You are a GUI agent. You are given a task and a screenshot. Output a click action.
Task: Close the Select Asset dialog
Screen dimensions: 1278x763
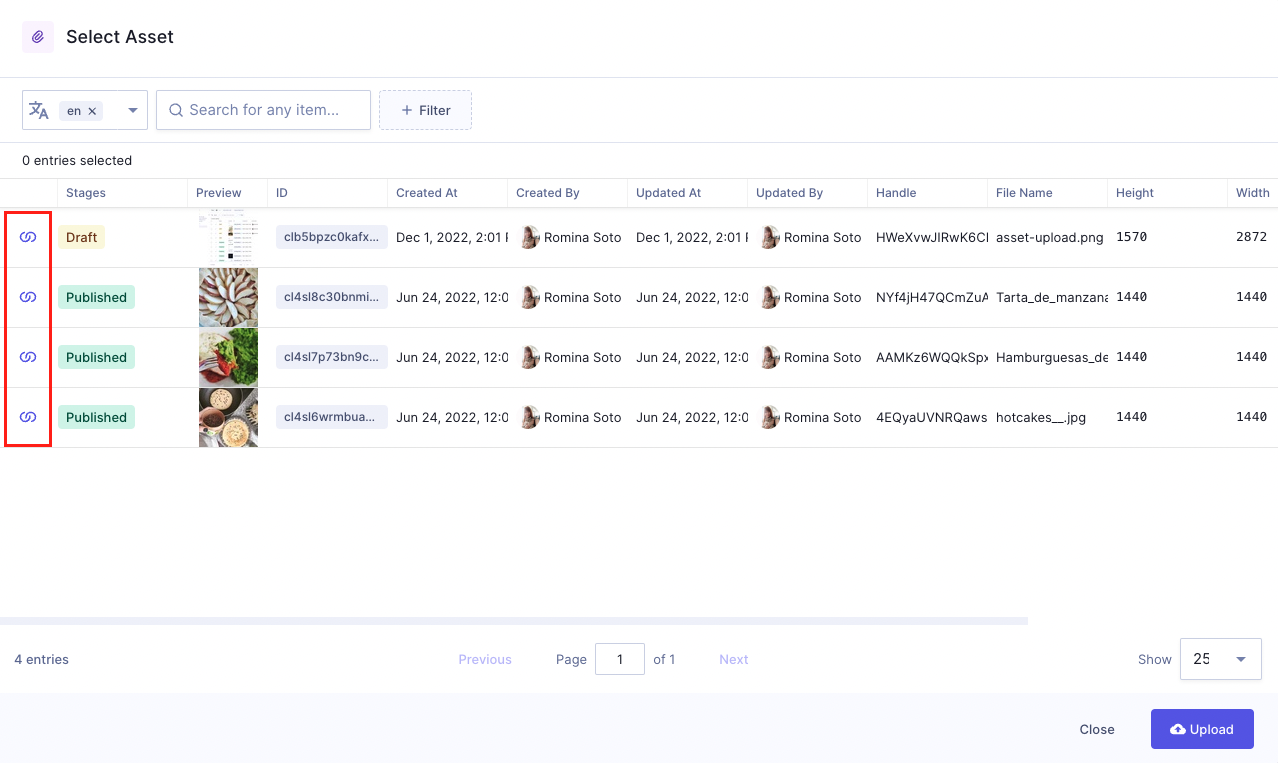coord(1096,729)
